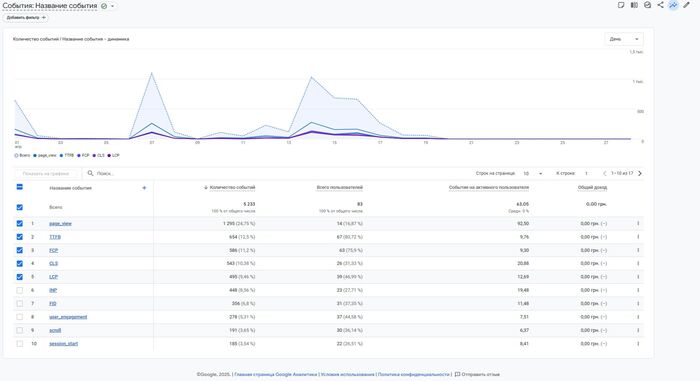
Task: Check the INP row checkbox
Action: pos(20,290)
